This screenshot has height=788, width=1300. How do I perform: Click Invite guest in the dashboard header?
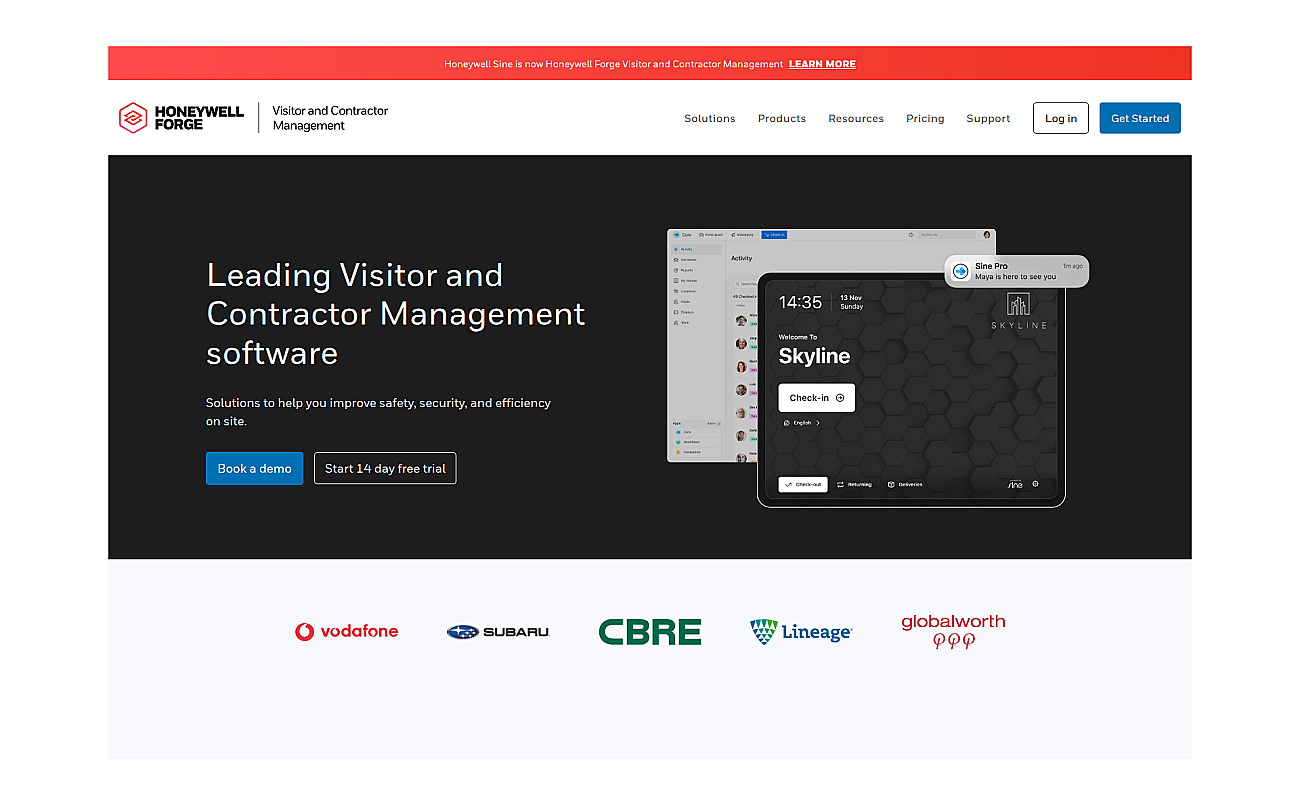pyautogui.click(x=710, y=235)
